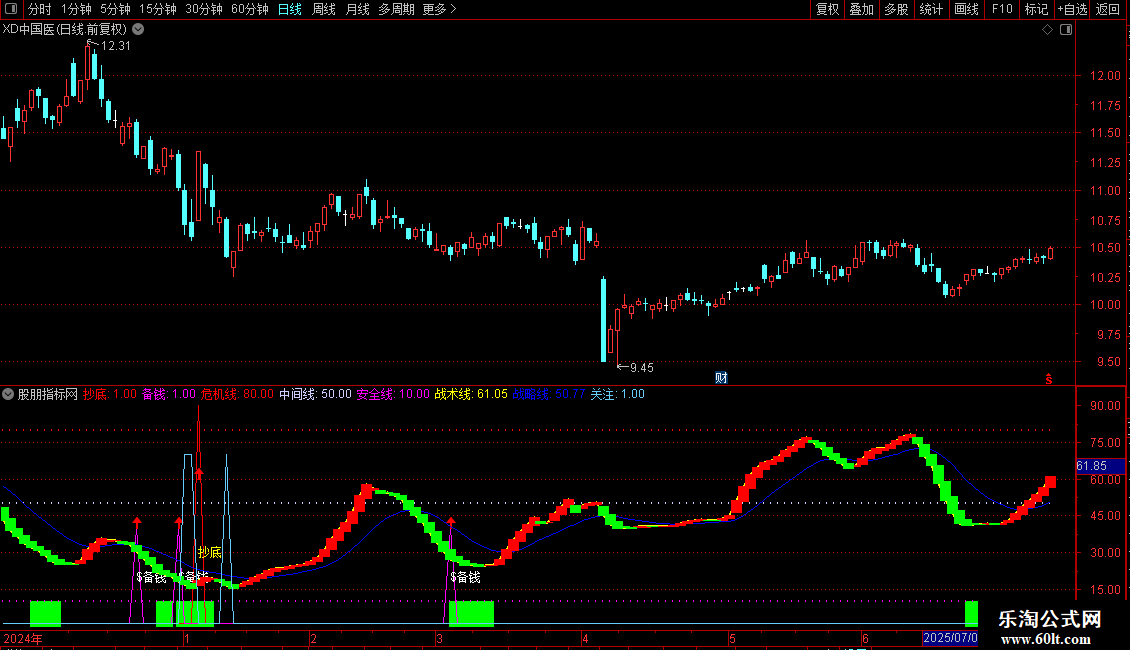Select the 15分钟 period tab

(x=157, y=9)
